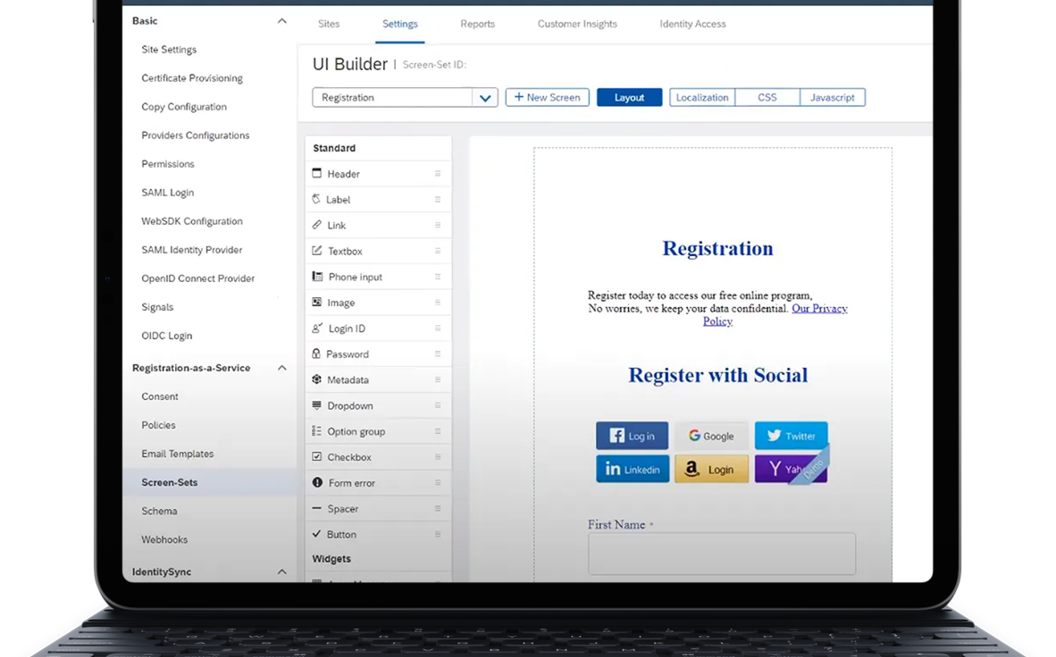
Task: Open the Our Privacy Policy link
Action: click(x=819, y=309)
